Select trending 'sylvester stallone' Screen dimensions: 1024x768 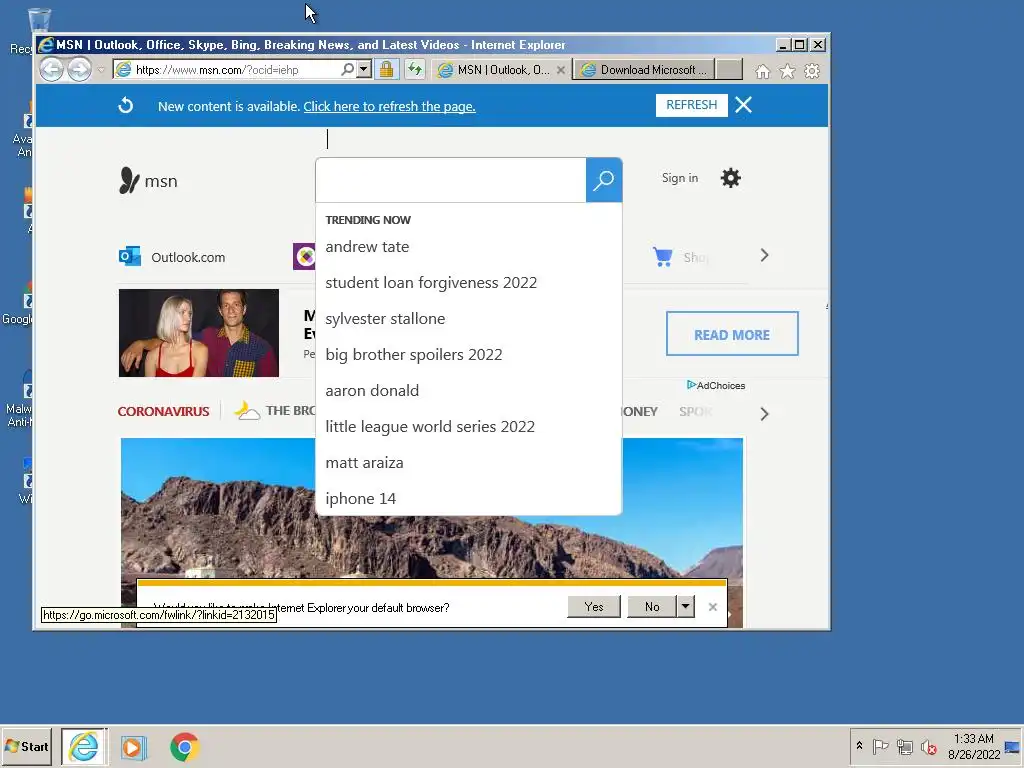(x=385, y=319)
